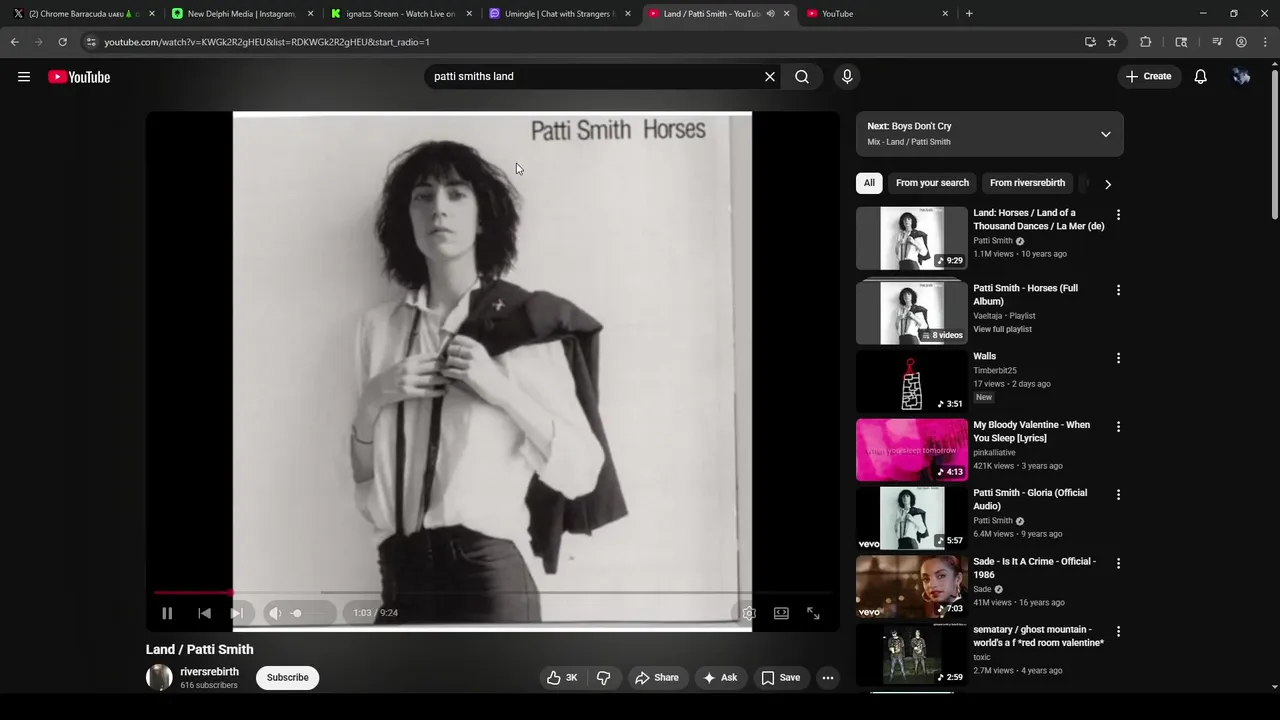Enter full screen mode
1280x720 pixels.
click(813, 613)
